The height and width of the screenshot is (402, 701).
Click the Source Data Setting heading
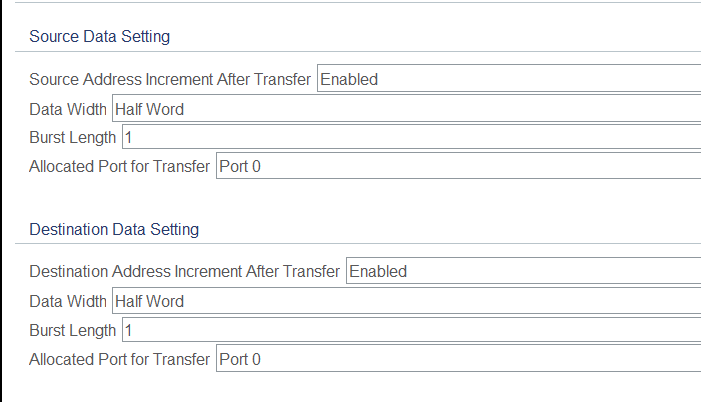(x=99, y=37)
